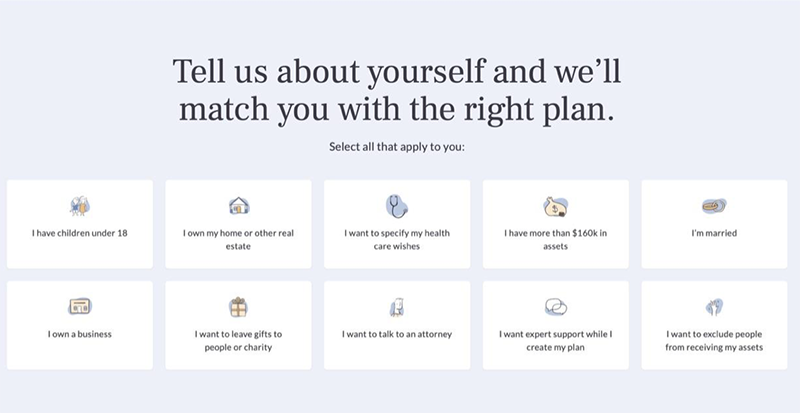Click the storefront business icon
The width and height of the screenshot is (800, 413).
coord(80,307)
